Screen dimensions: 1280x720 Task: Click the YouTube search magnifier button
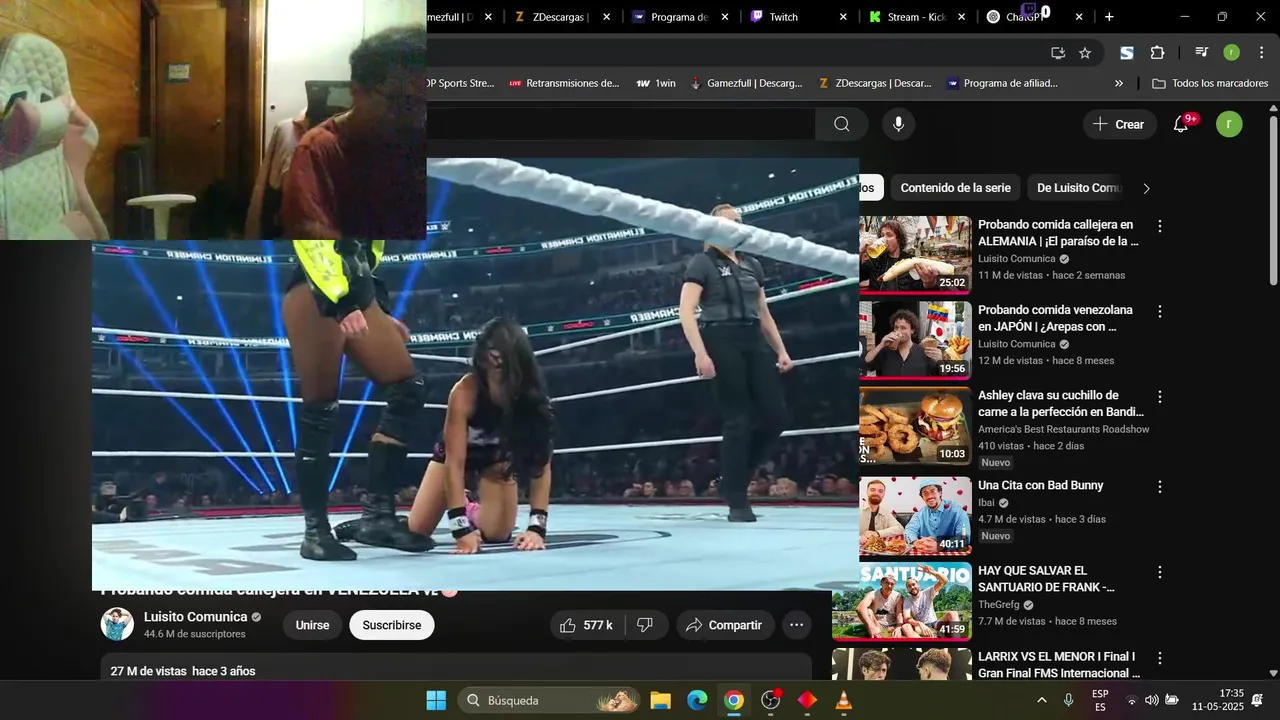[842, 124]
